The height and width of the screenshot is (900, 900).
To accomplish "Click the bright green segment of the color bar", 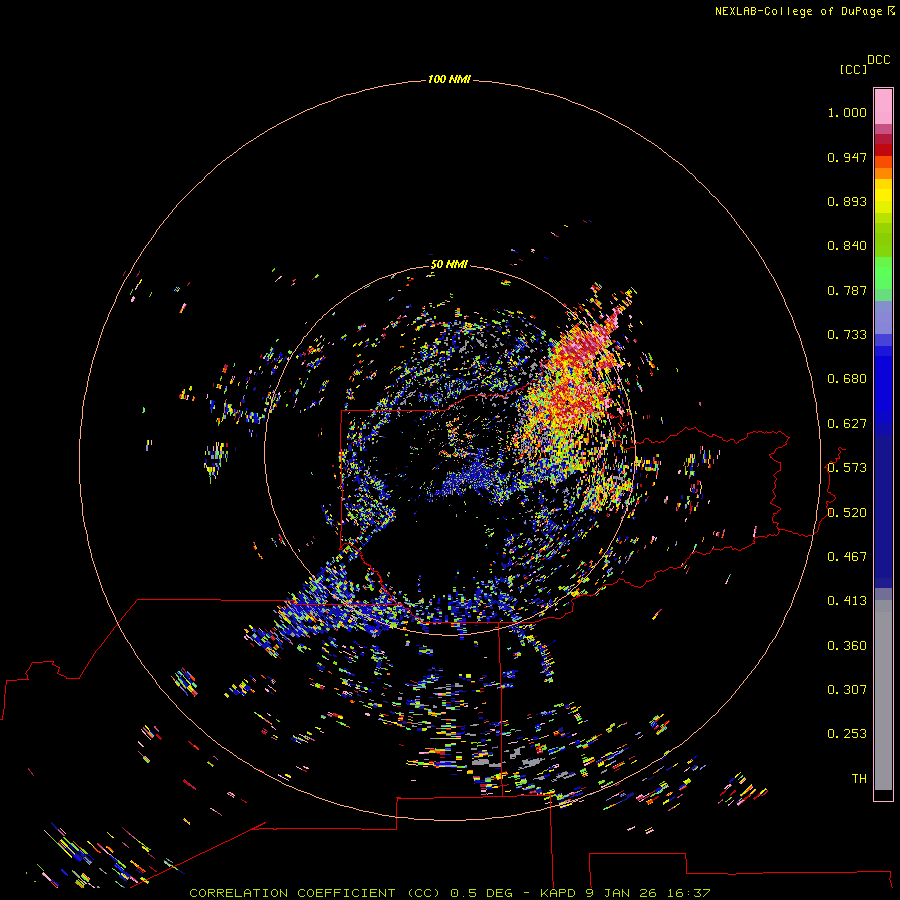I will pyautogui.click(x=883, y=273).
